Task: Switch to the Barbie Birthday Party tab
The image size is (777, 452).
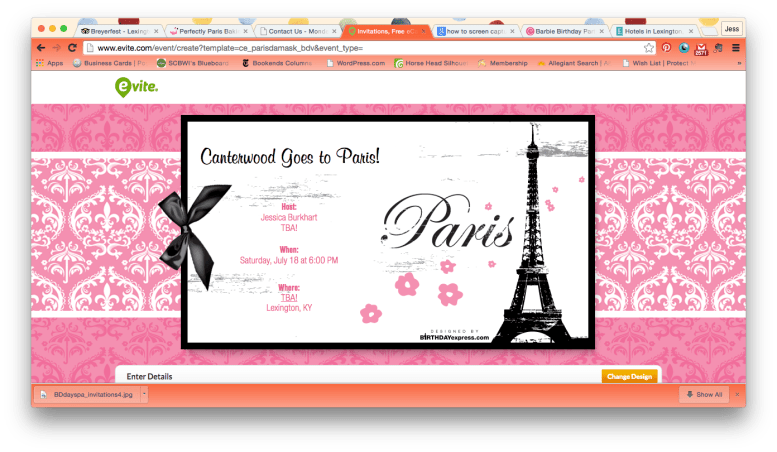Action: (564, 31)
